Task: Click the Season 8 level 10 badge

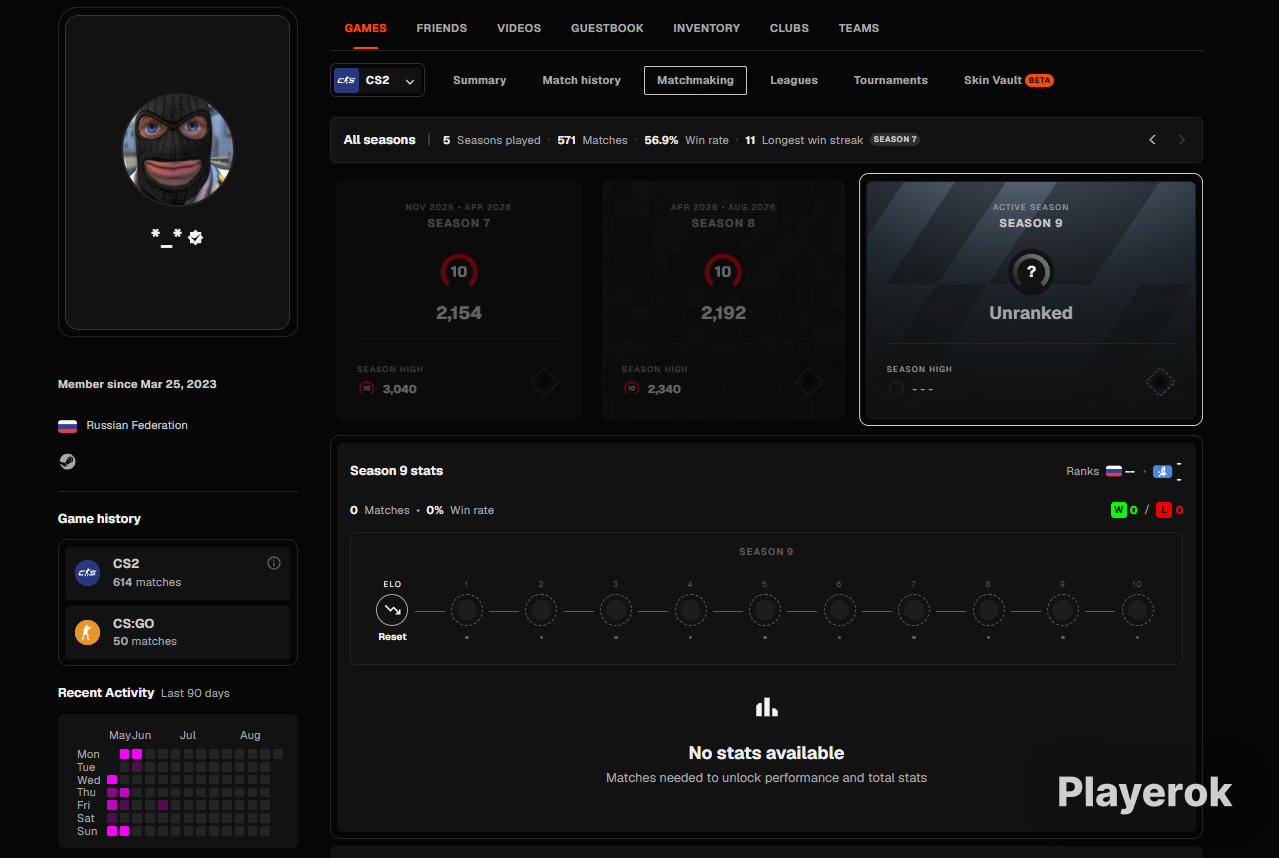Action: [723, 271]
